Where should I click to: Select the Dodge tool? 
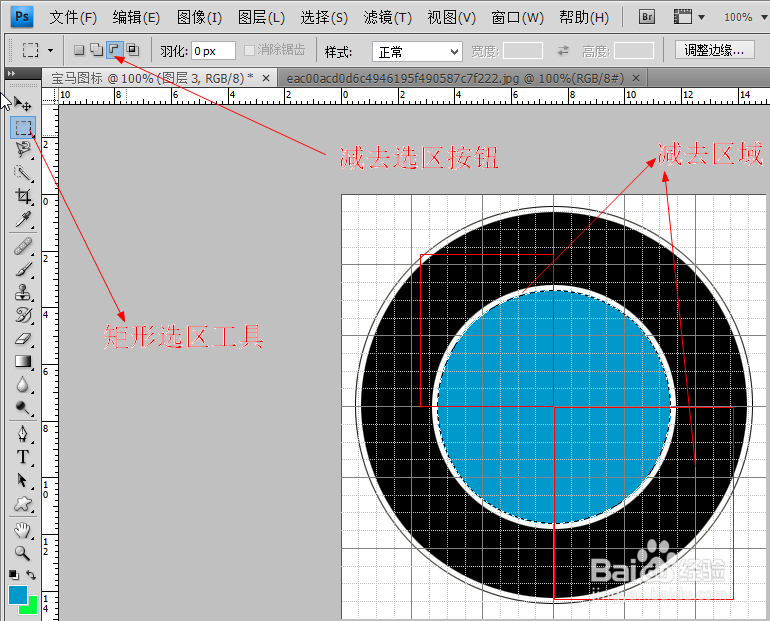coord(23,408)
